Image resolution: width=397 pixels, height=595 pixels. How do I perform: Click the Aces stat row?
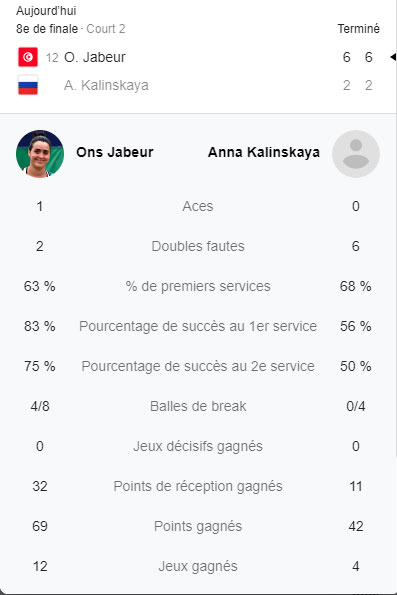[x=198, y=206]
